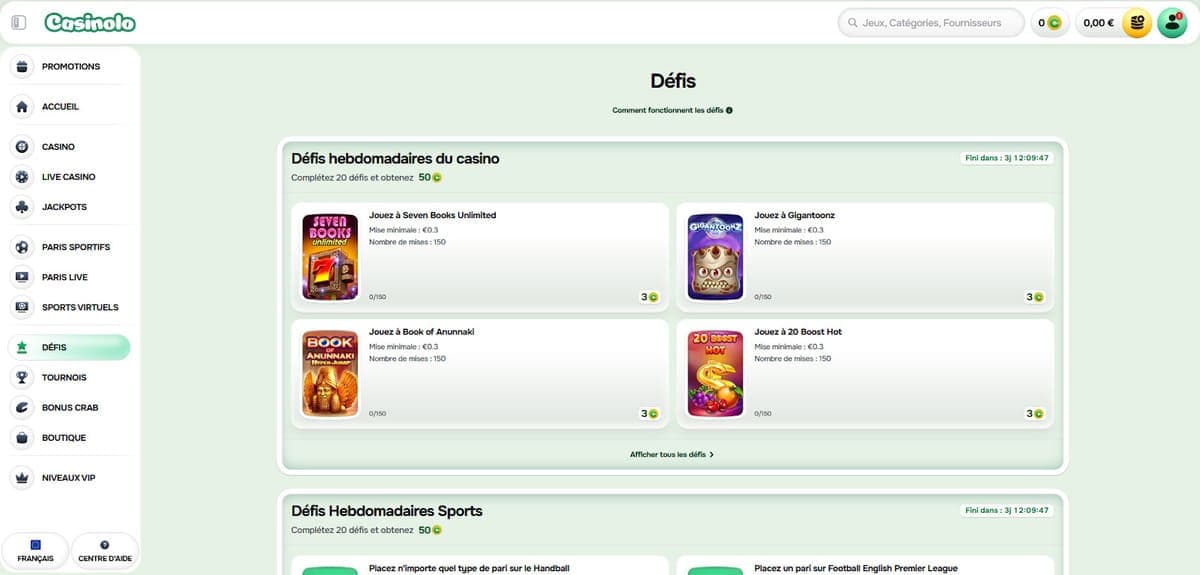This screenshot has height=575, width=1200.
Task: Open the Centre d'aide button
Action: 105,551
